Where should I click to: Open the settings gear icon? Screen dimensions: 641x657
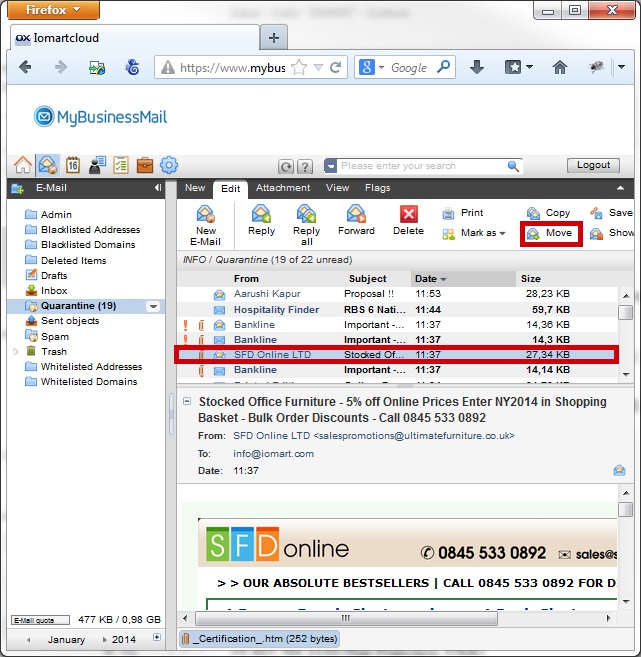pos(169,165)
